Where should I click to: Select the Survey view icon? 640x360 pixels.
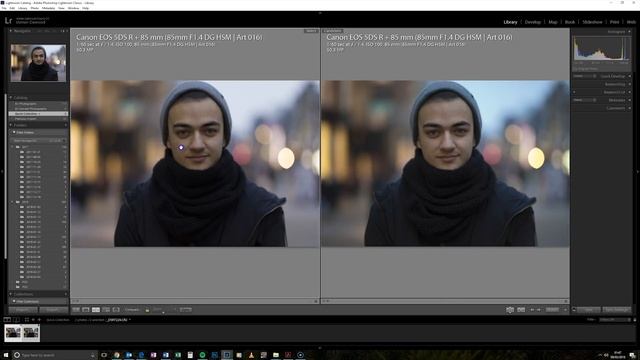tap(106, 310)
